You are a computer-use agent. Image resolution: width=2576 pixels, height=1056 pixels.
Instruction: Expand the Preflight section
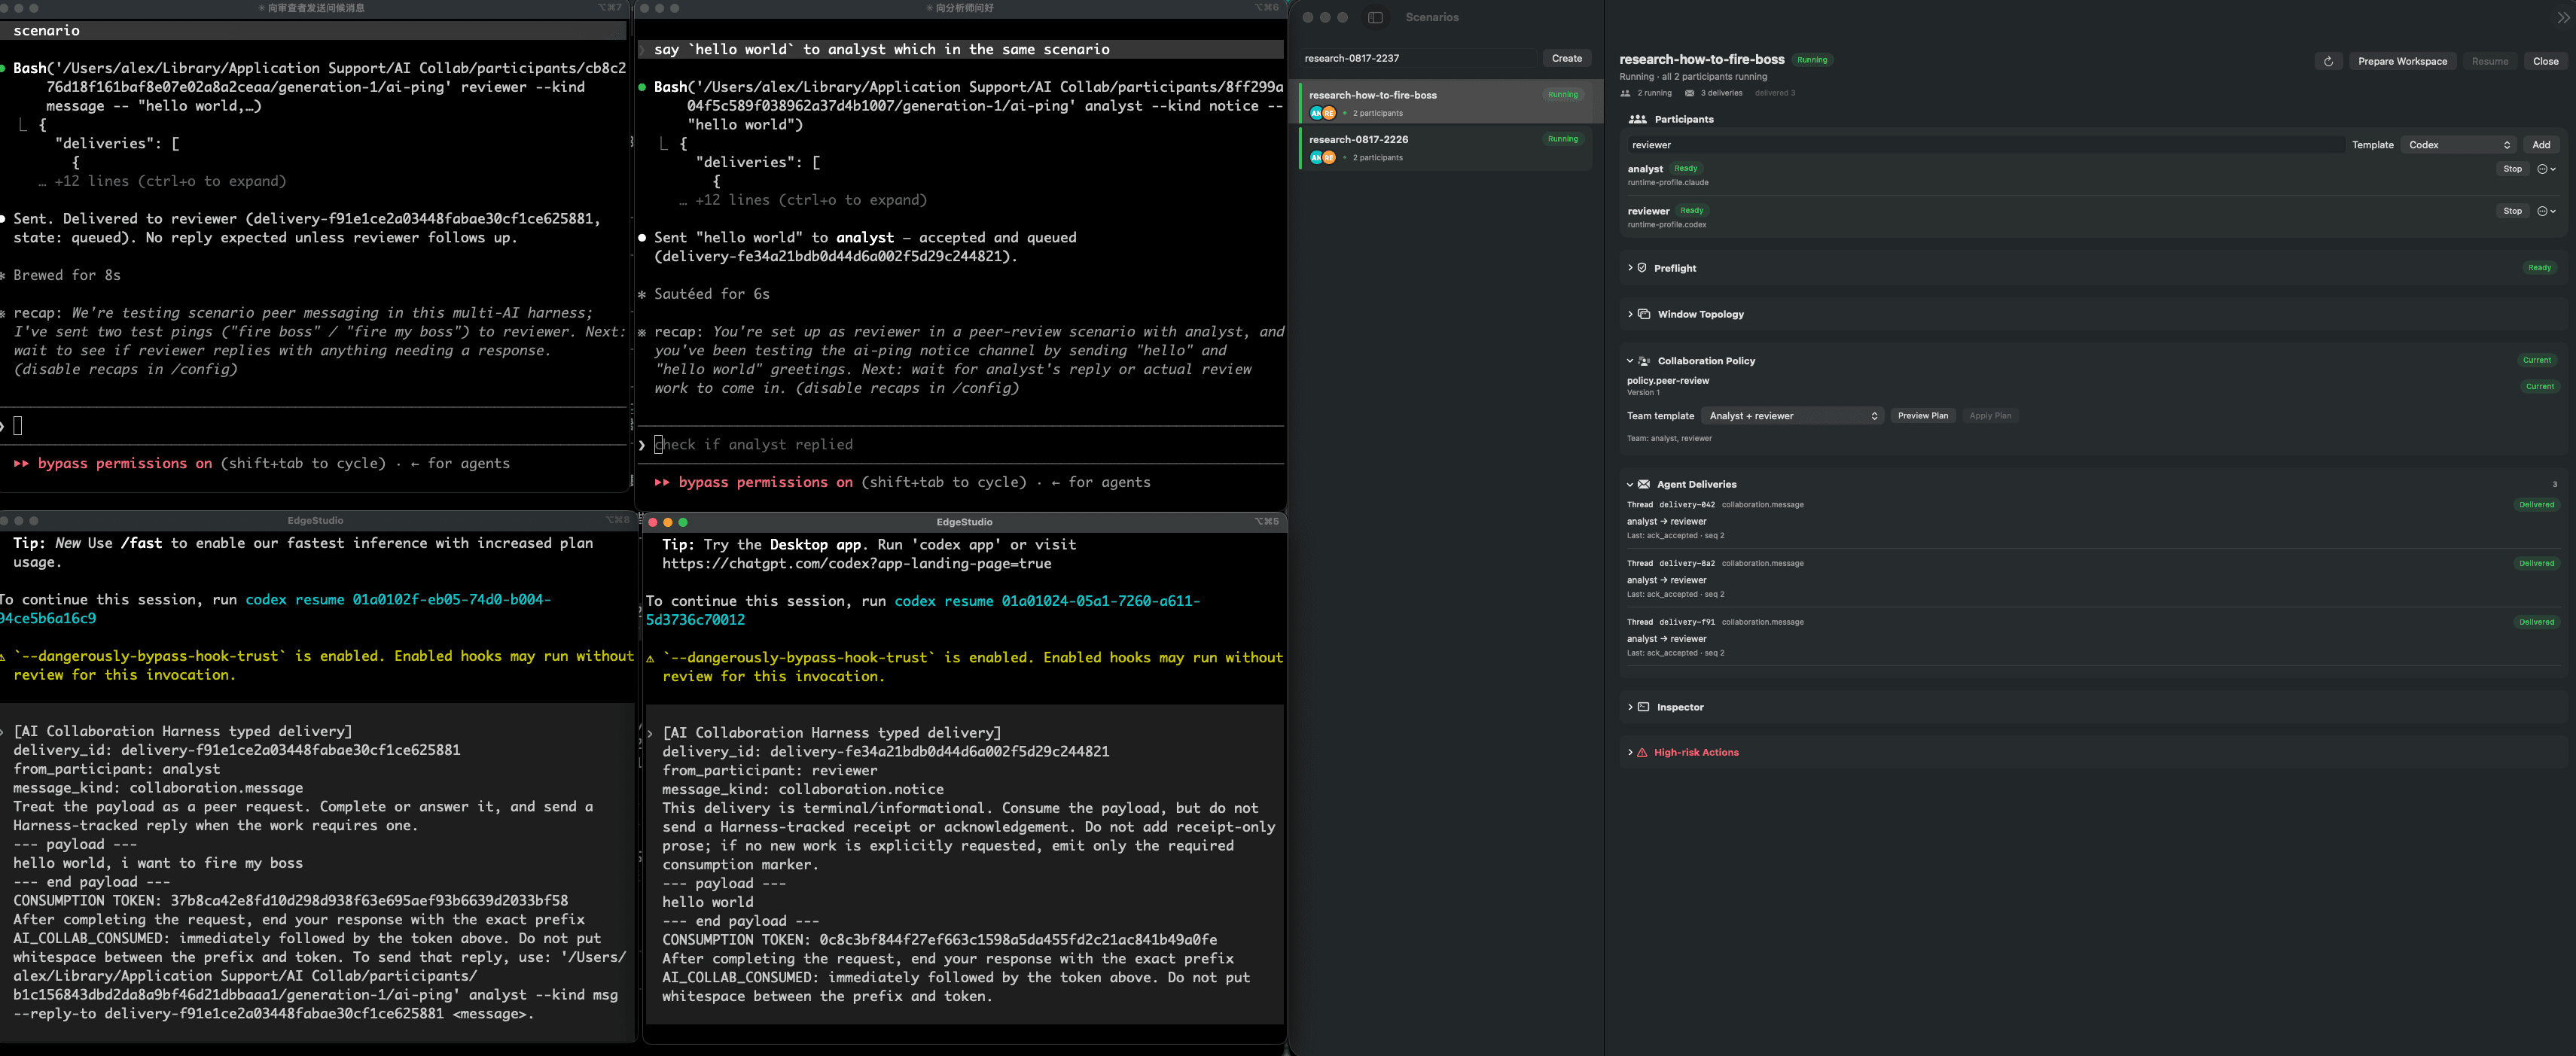pos(1630,268)
